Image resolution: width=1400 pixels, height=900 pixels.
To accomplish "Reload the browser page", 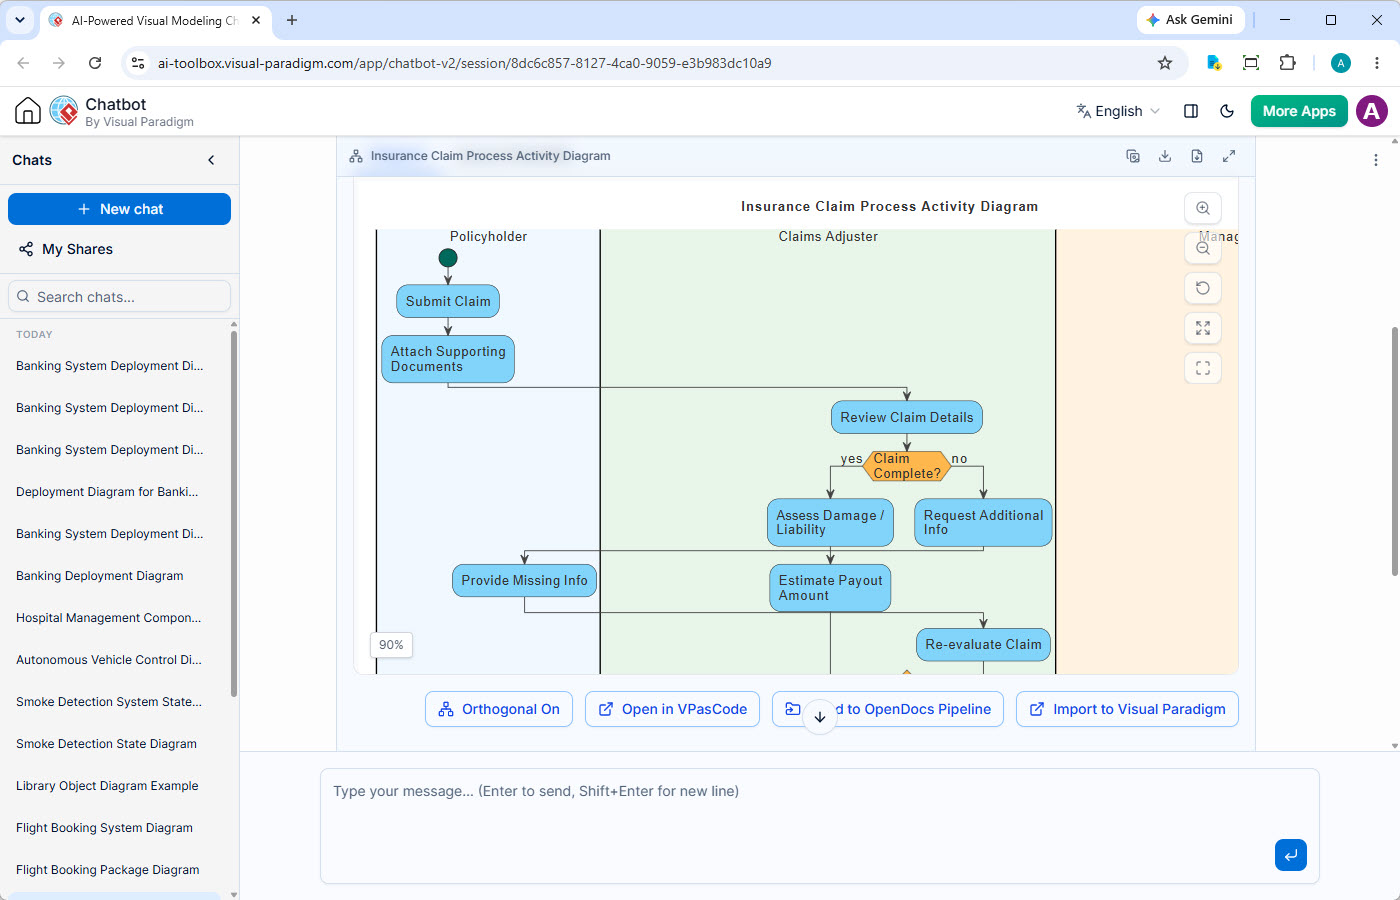I will [x=95, y=63].
